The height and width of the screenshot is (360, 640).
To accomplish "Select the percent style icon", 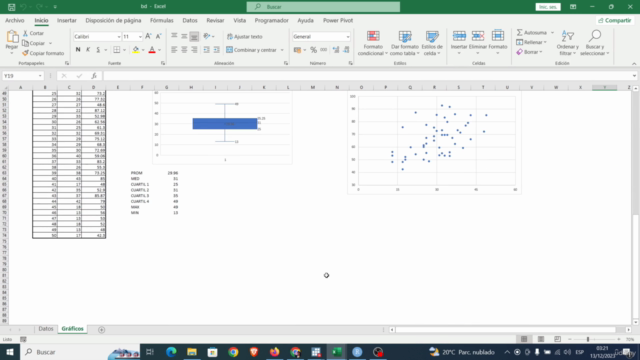I will tap(313, 50).
